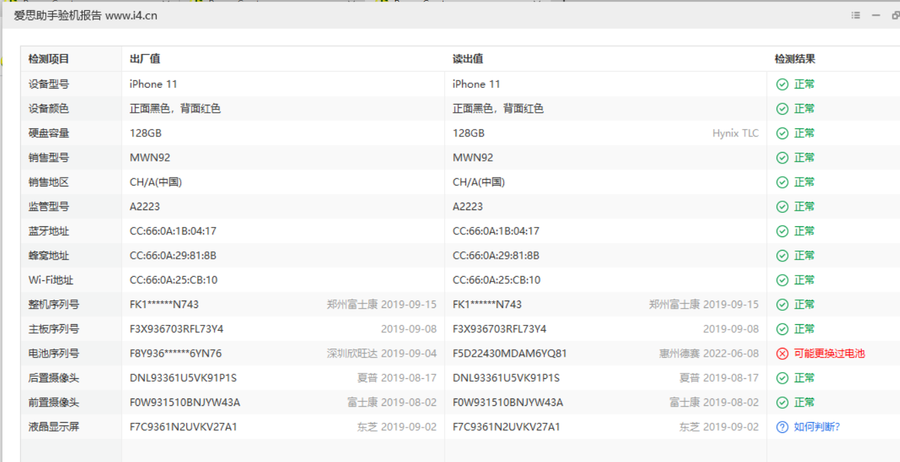The image size is (900, 462).
Task: Click read battery serial F5D22430MDAM6YQ81
Action: click(x=510, y=354)
